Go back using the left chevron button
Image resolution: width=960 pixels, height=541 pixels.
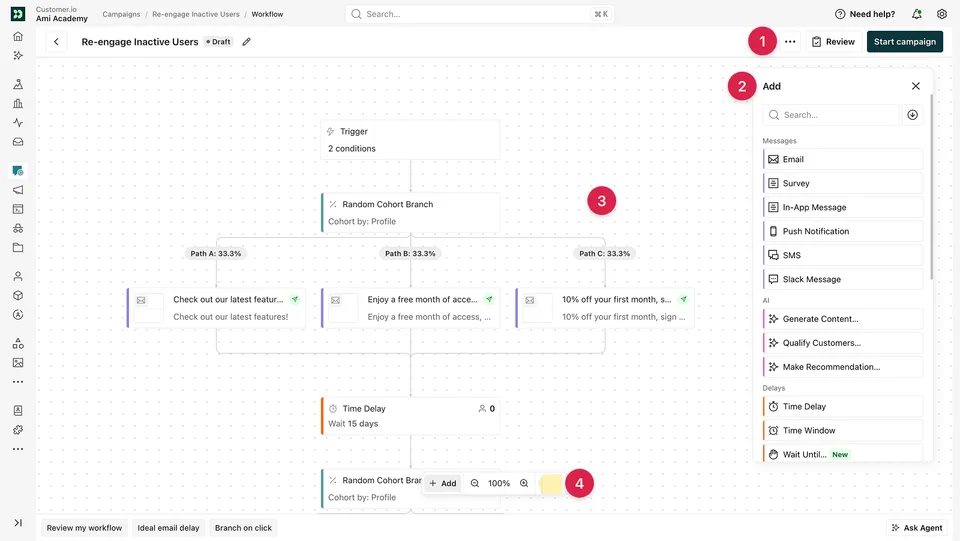tap(56, 42)
